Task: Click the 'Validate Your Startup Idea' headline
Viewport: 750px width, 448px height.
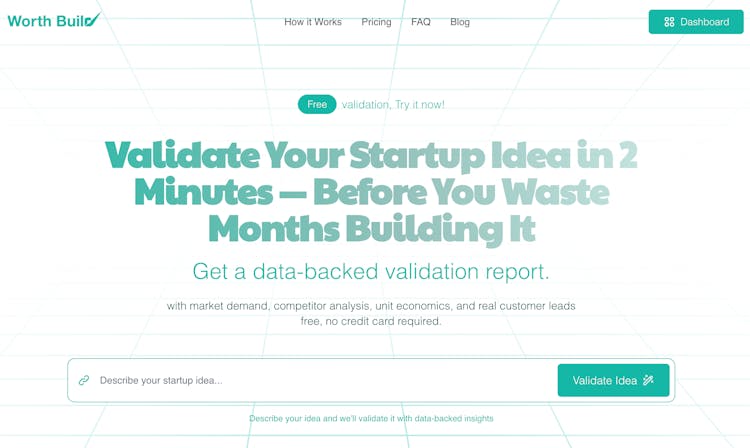Action: point(371,156)
